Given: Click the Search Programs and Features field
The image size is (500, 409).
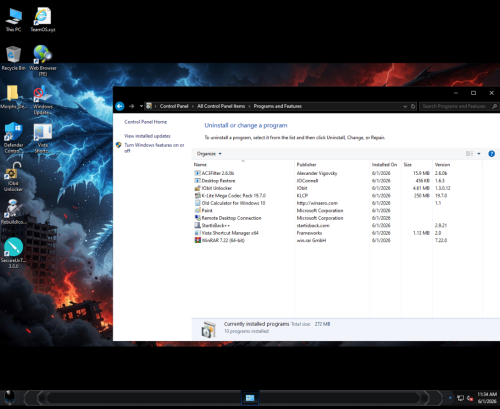Looking at the screenshot, I should coord(459,106).
